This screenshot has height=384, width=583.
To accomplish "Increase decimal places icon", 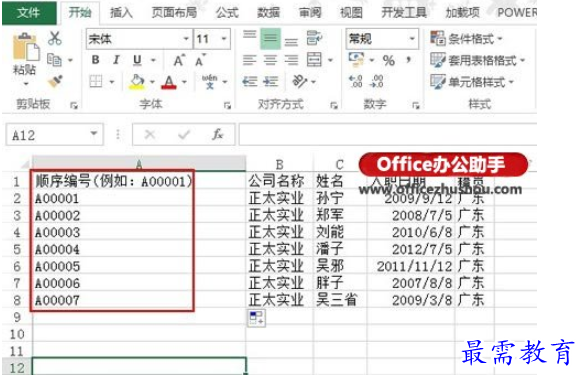I will [x=356, y=81].
